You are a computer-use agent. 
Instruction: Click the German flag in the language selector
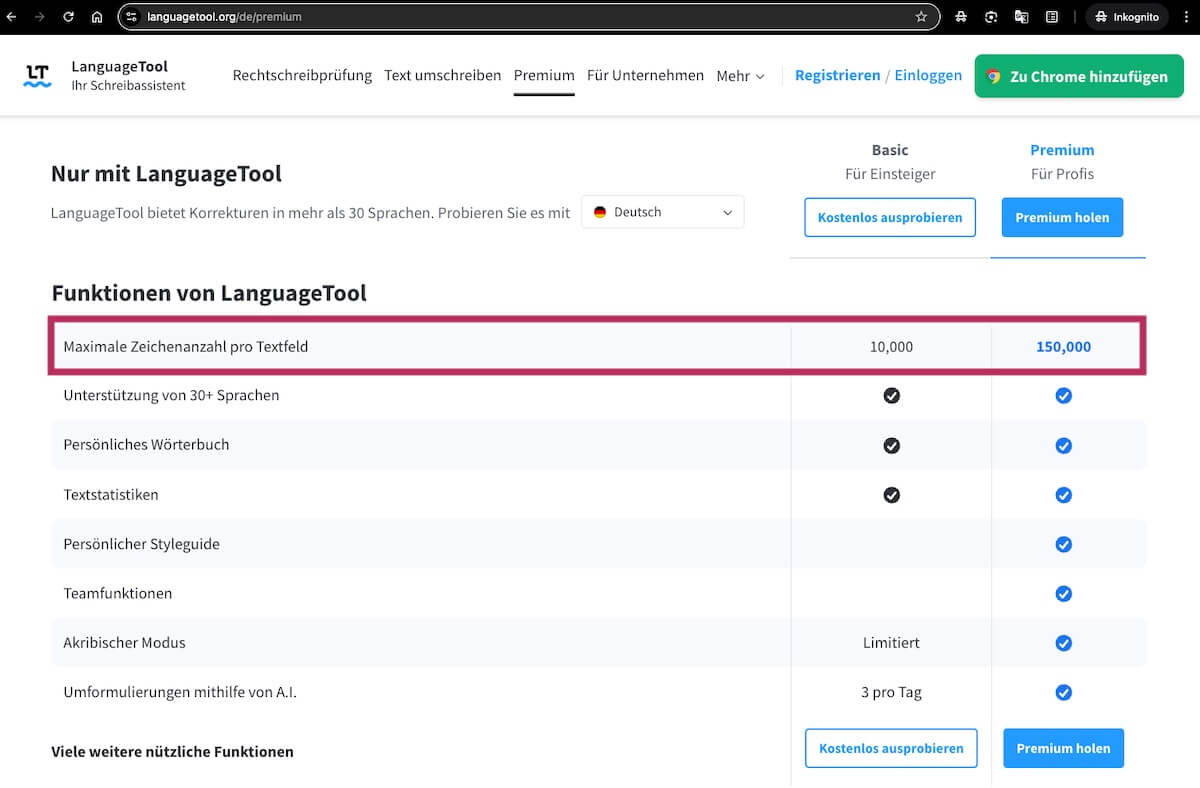600,212
